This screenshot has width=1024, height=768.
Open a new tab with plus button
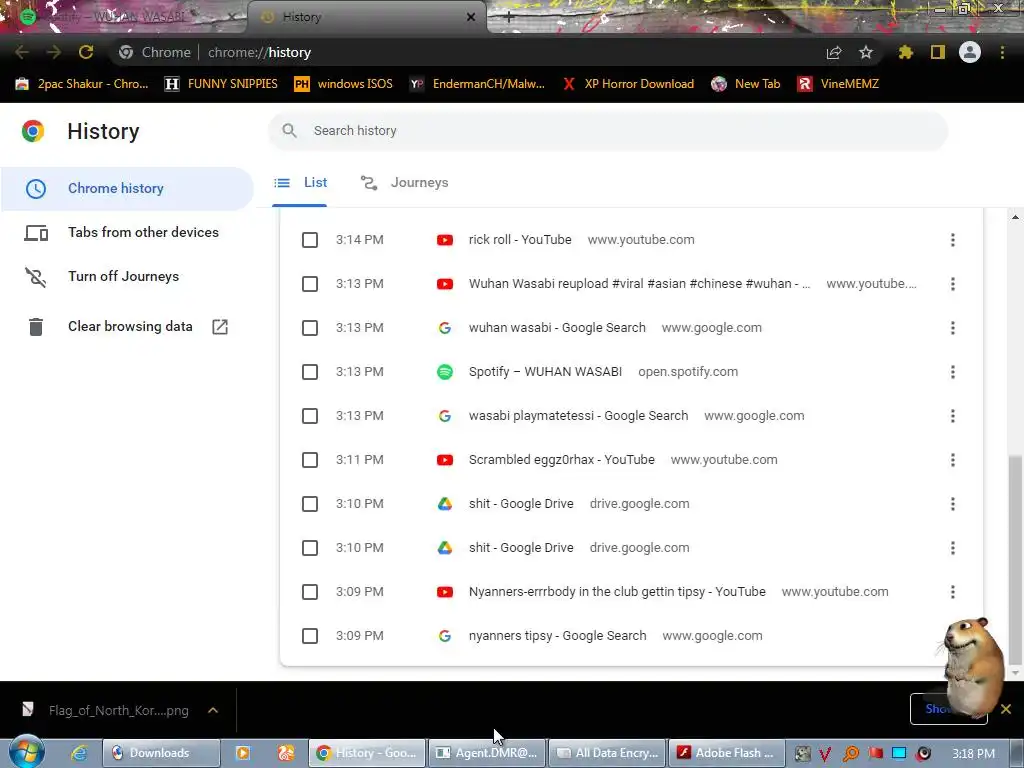tap(509, 18)
